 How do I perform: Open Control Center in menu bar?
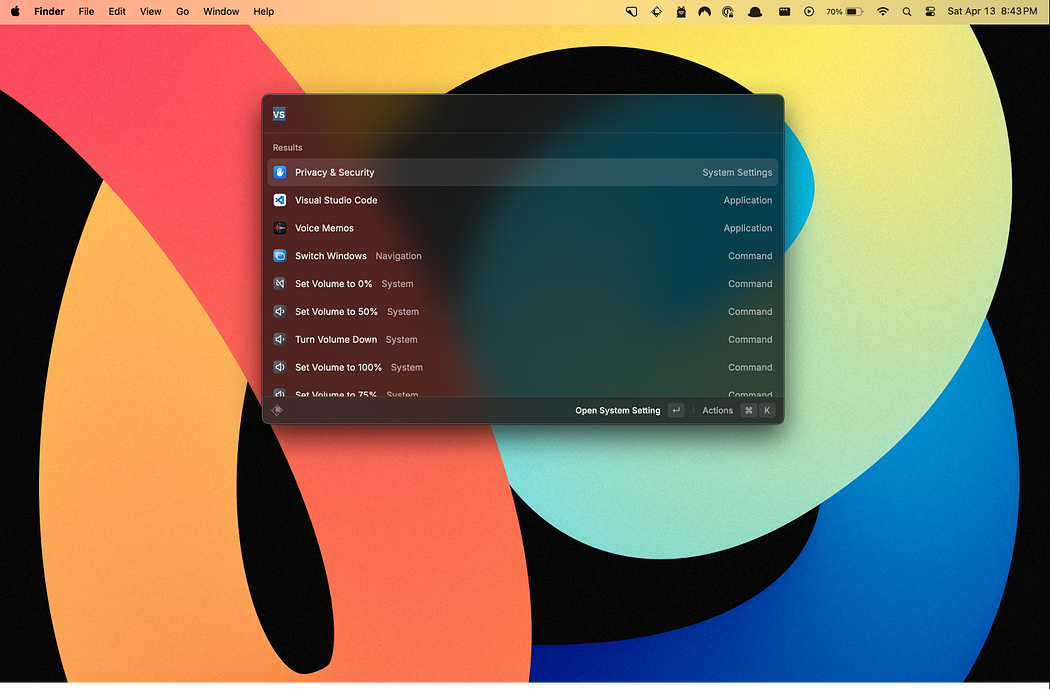click(x=930, y=11)
